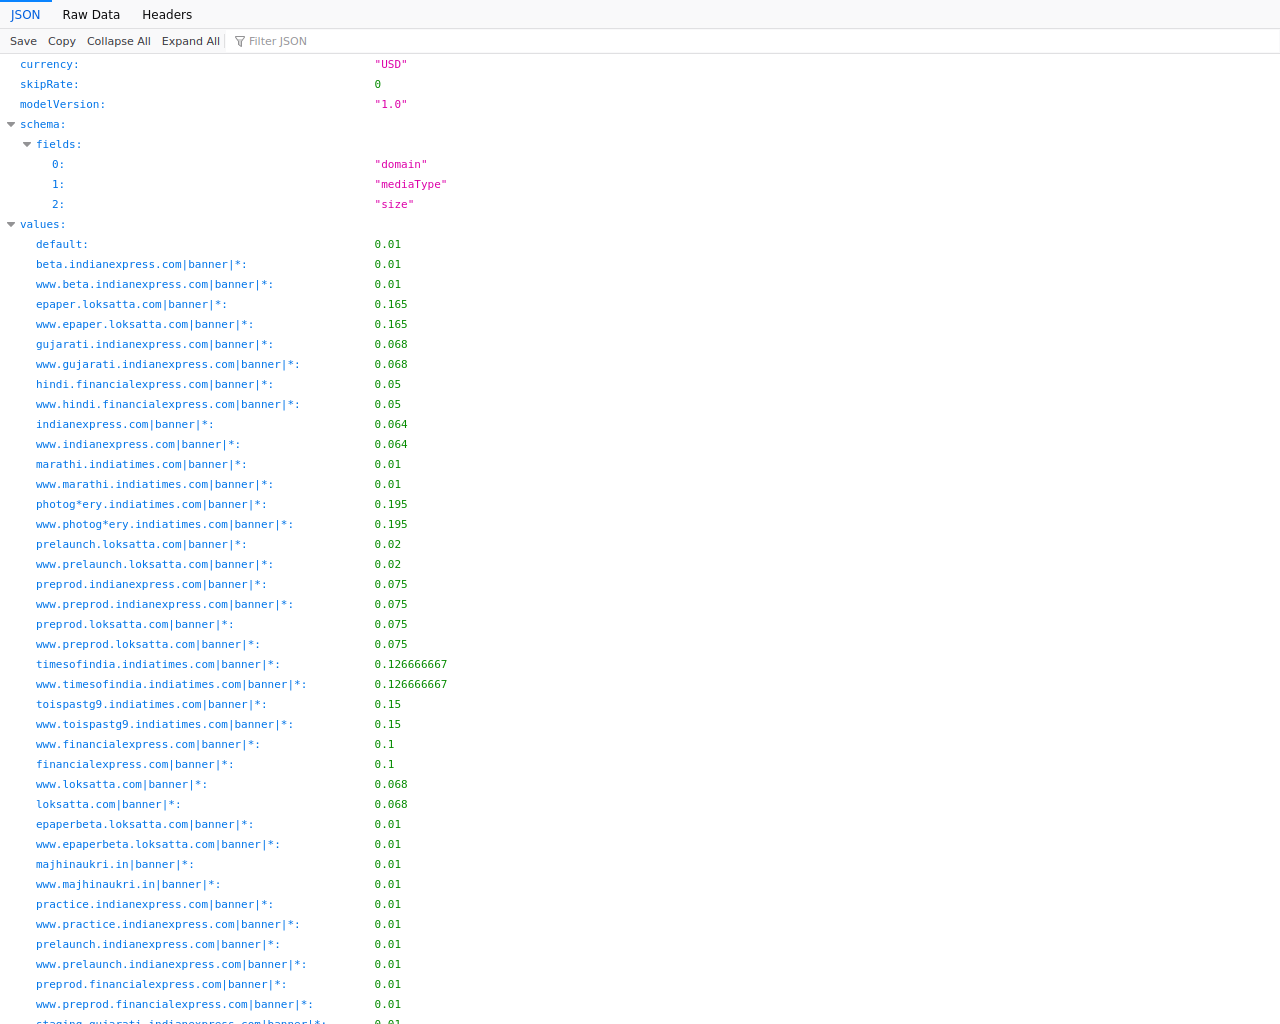Select www.preprod.indianexpress.com|banner|* key
The height and width of the screenshot is (1024, 1280).
point(165,604)
